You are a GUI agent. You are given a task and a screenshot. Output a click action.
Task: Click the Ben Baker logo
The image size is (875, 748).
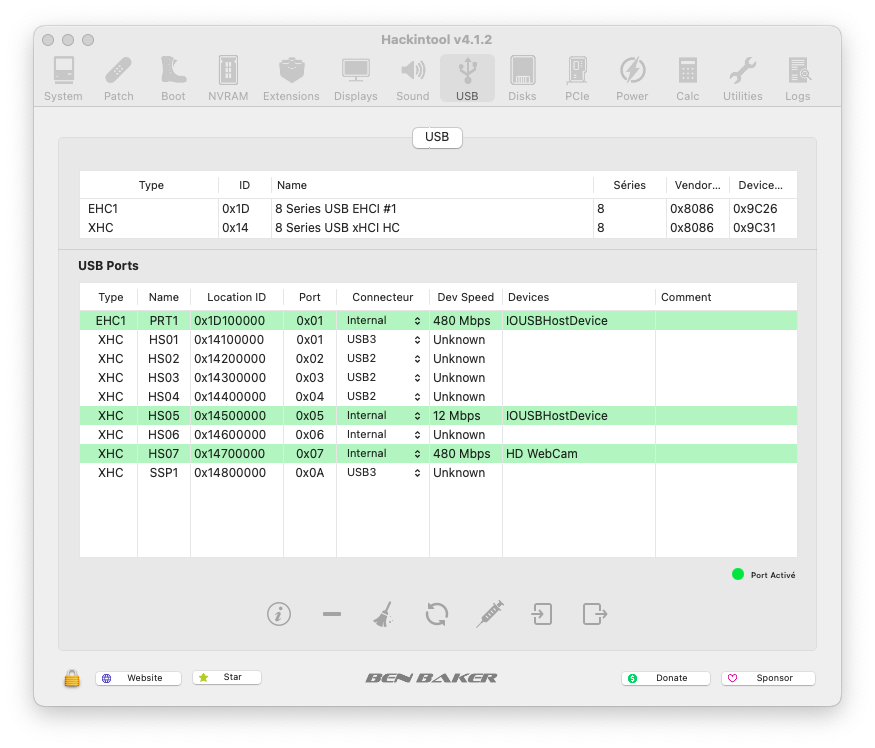pyautogui.click(x=431, y=678)
